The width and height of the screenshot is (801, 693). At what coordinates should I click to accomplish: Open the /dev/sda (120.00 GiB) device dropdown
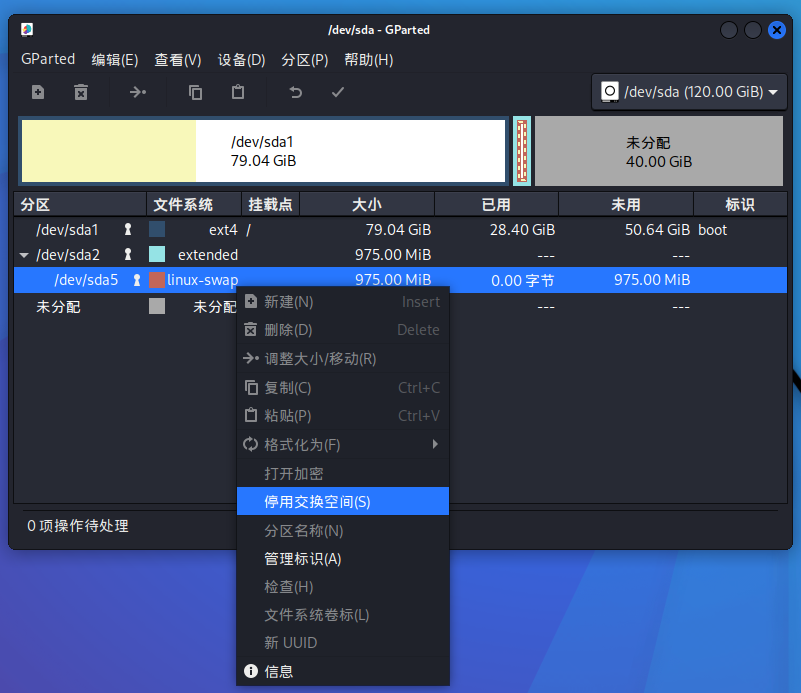[x=689, y=92]
